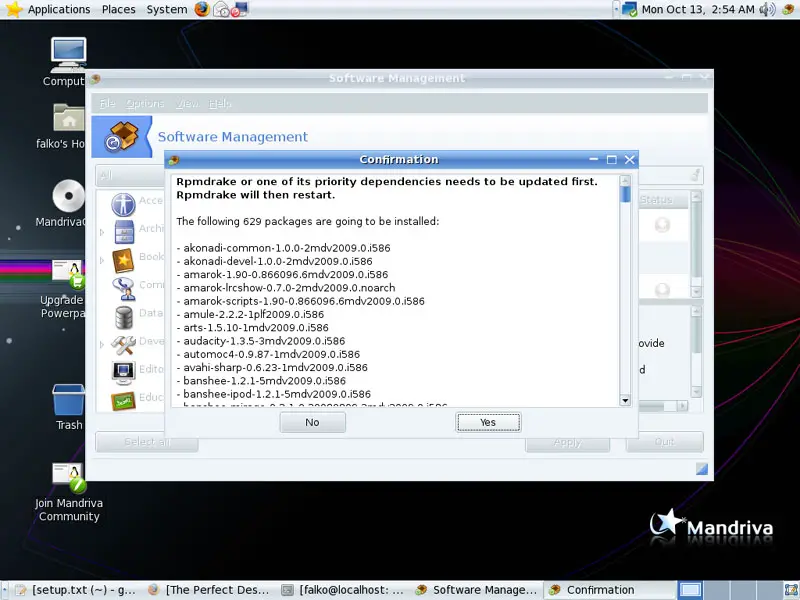Open the Trash desktop icon

pyautogui.click(x=68, y=399)
